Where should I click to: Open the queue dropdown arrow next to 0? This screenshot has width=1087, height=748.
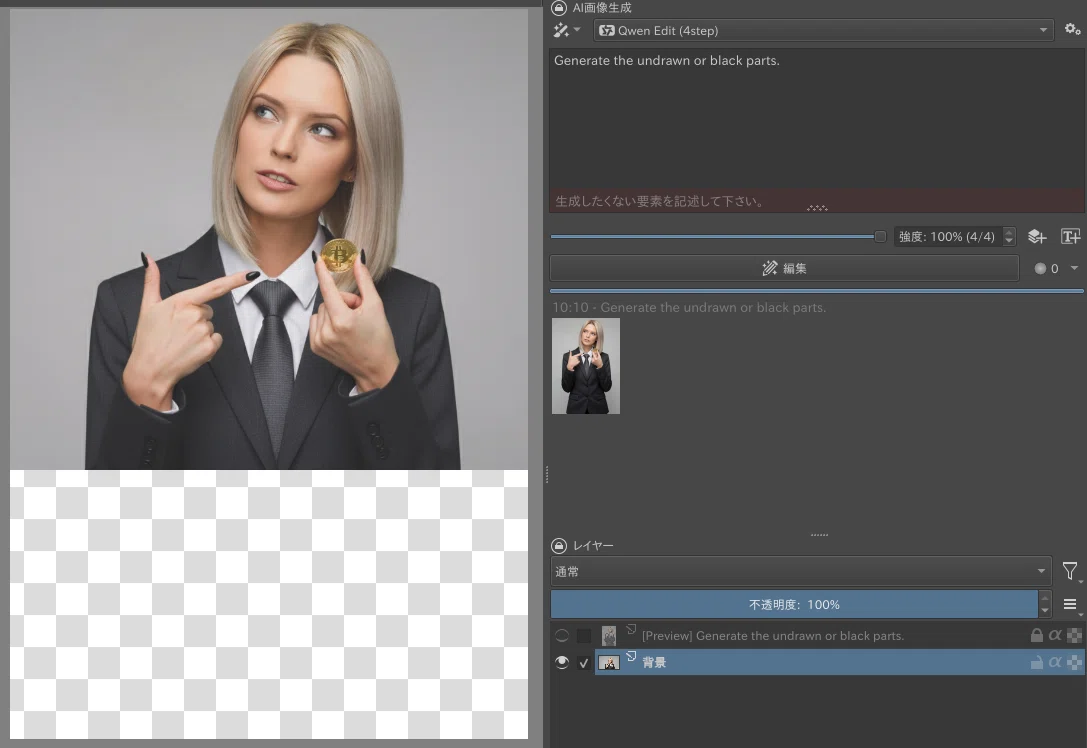[1075, 268]
